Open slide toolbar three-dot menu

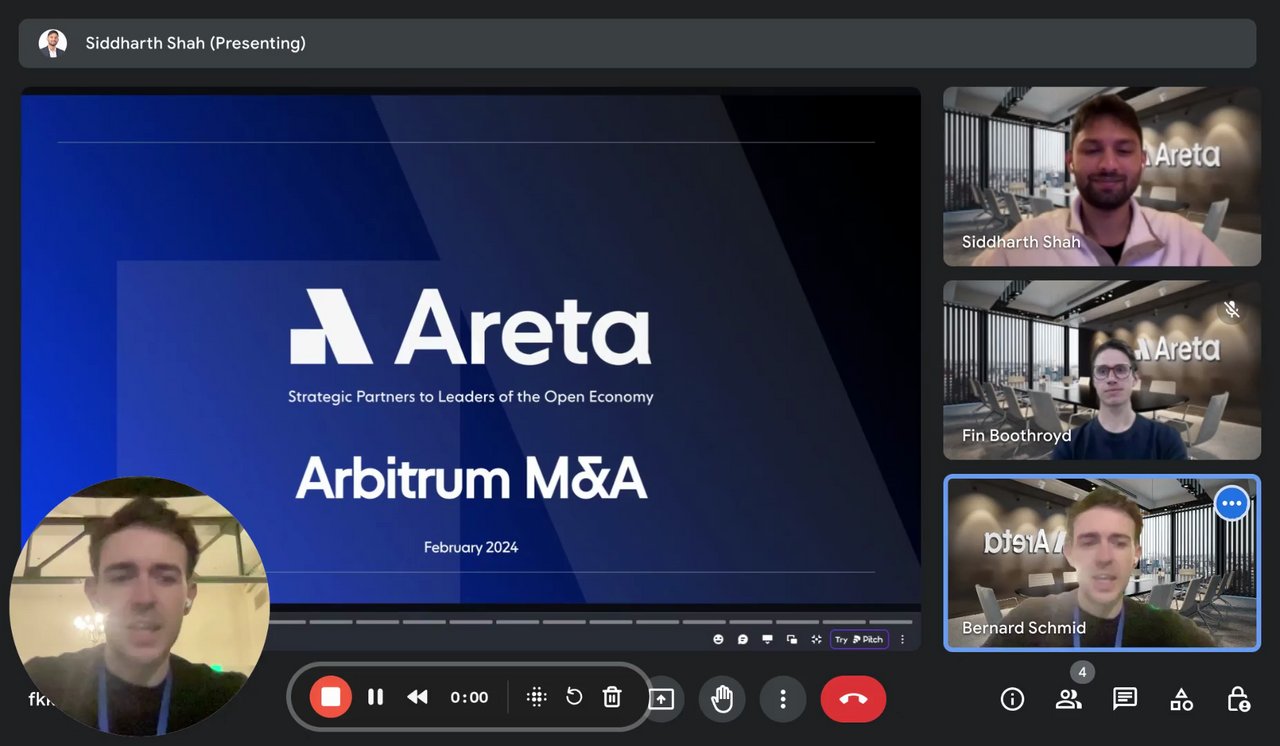pos(903,639)
